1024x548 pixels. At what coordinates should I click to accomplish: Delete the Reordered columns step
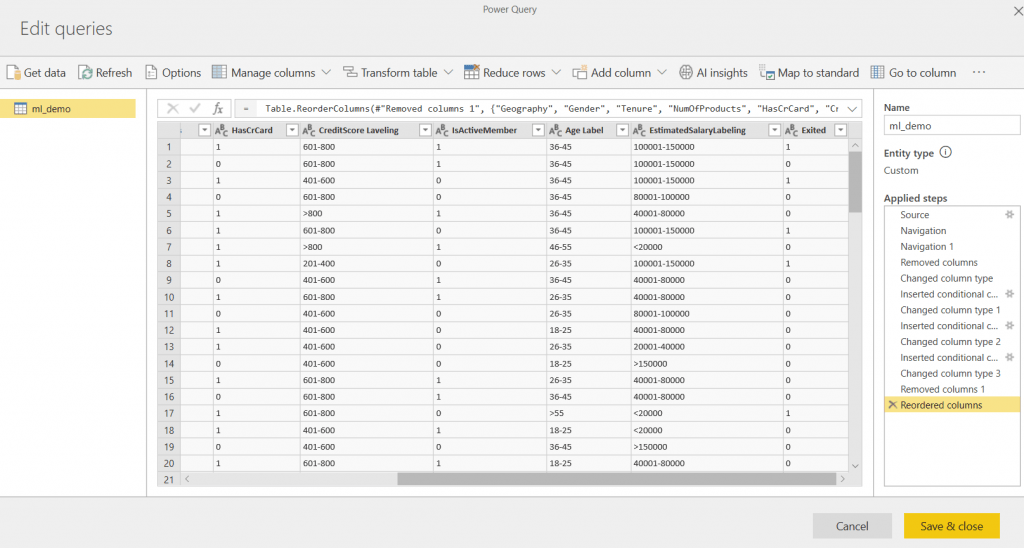click(x=892, y=405)
